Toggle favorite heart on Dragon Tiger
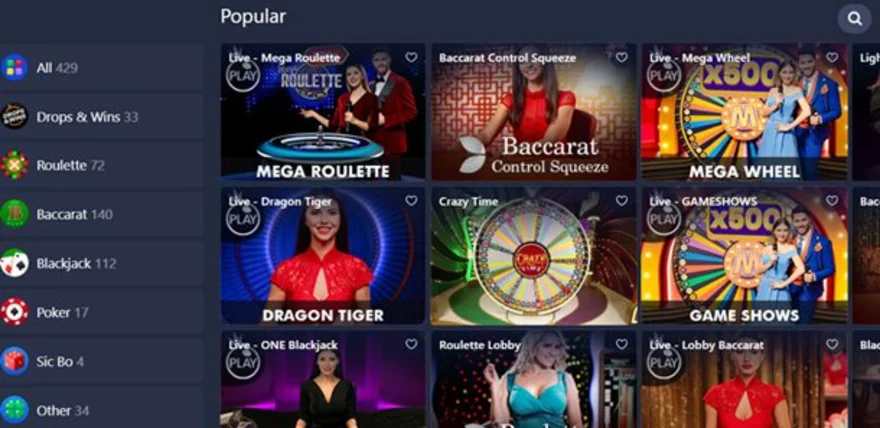Viewport: 880px width, 428px height. pyautogui.click(x=411, y=201)
